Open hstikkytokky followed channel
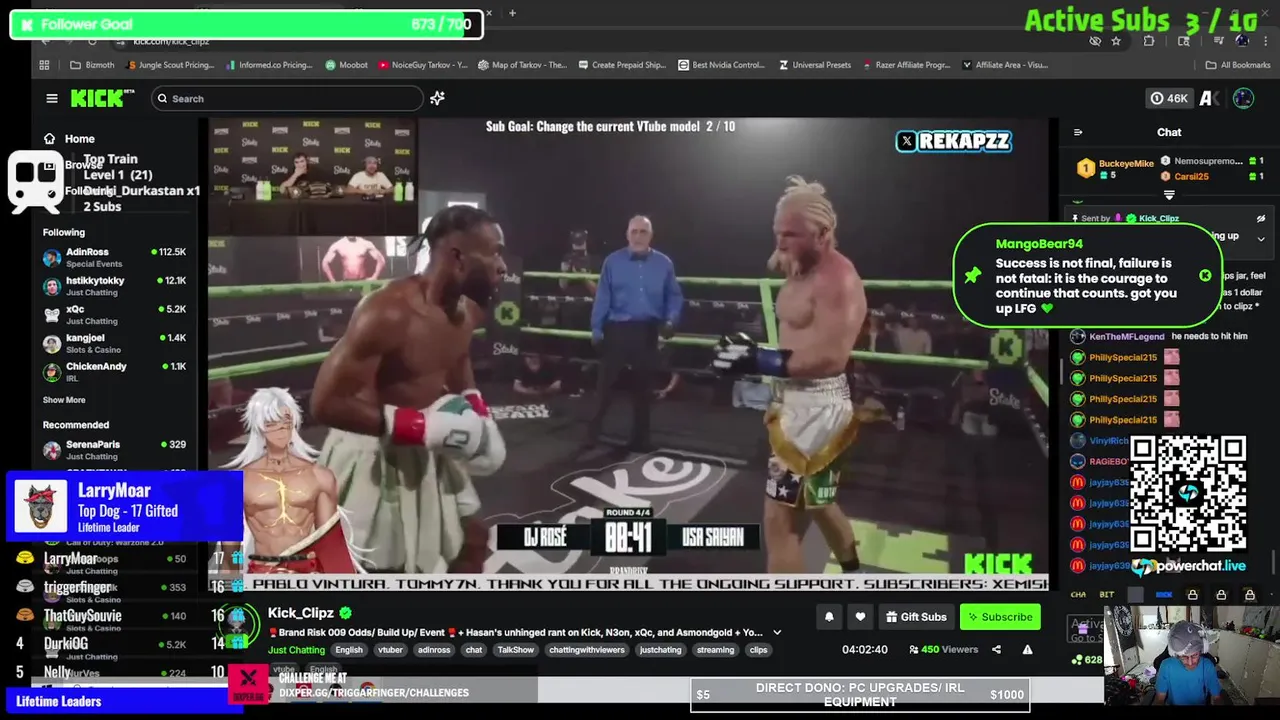Image resolution: width=1280 pixels, height=720 pixels. [x=114, y=286]
